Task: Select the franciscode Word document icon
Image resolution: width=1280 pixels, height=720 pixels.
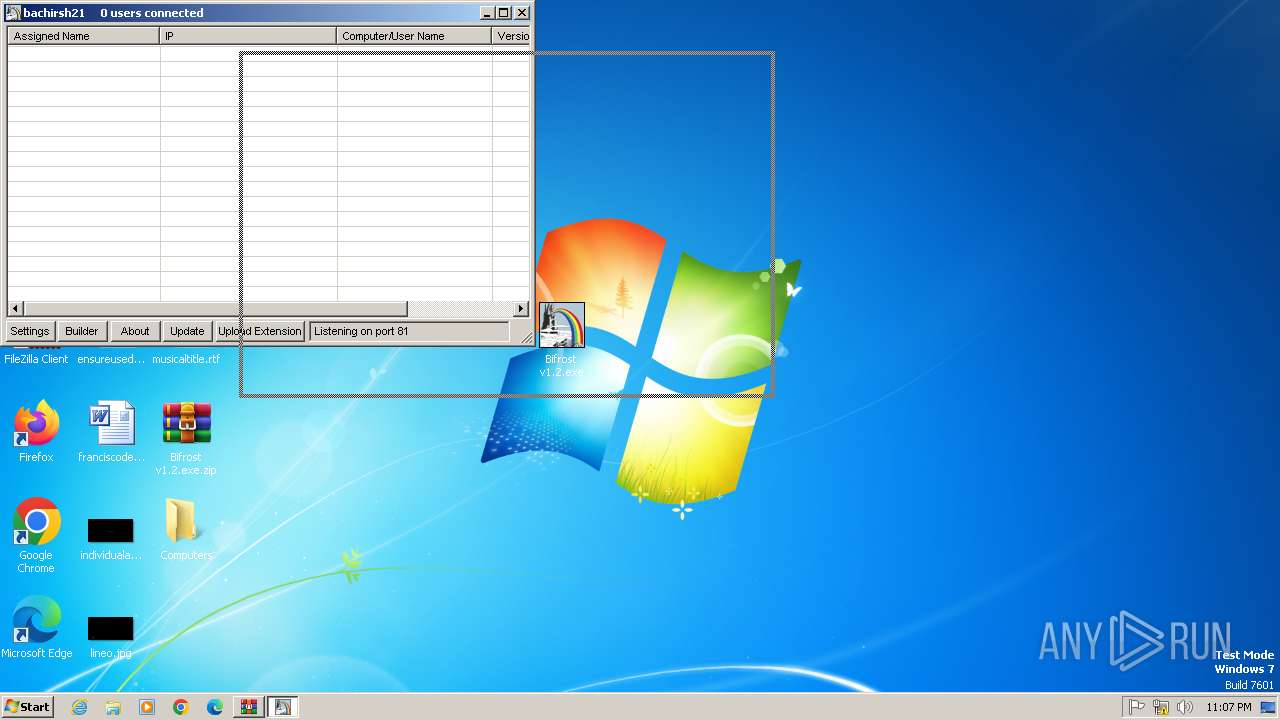Action: (111, 431)
